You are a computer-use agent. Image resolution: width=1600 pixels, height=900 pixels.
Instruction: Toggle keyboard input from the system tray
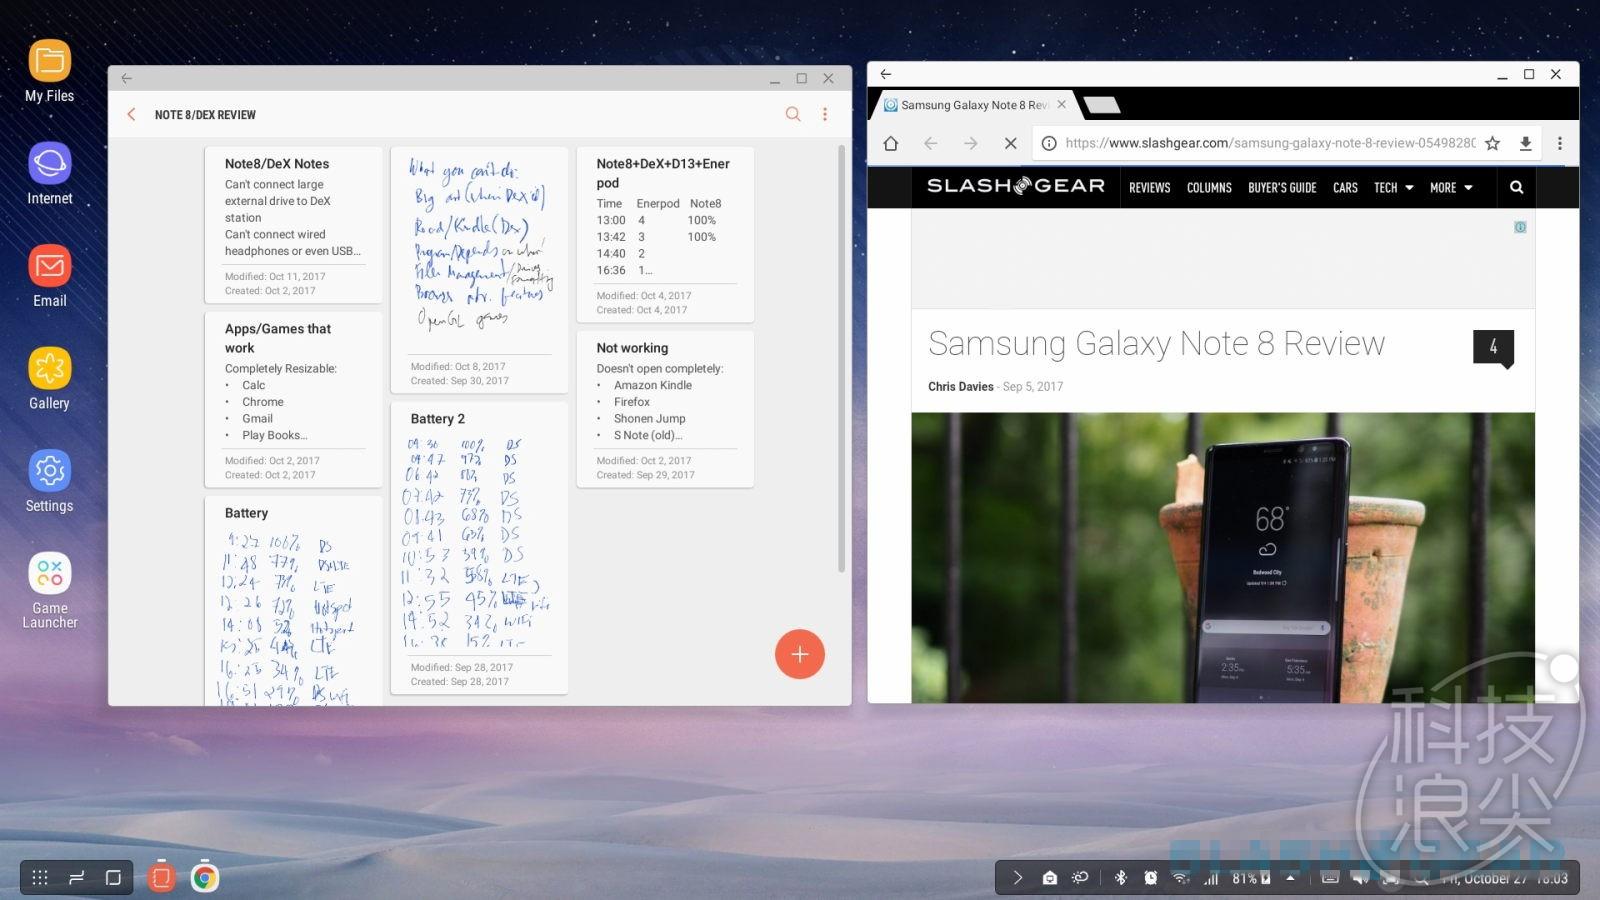(1330, 877)
